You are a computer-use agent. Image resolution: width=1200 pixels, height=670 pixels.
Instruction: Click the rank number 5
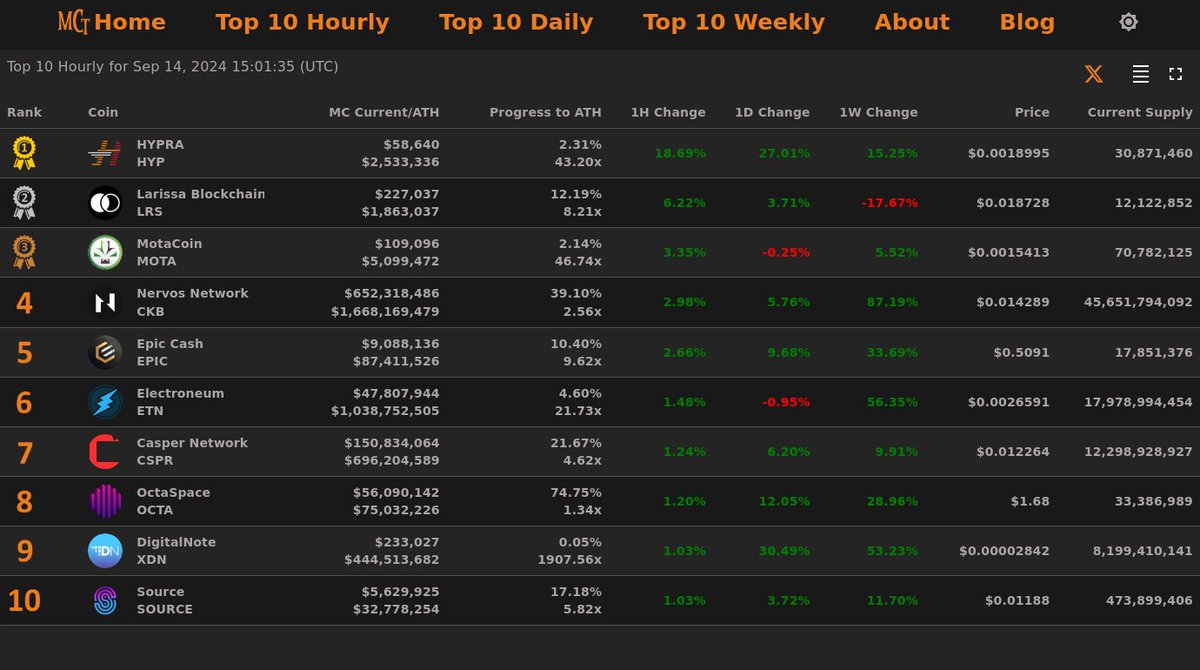(x=24, y=353)
